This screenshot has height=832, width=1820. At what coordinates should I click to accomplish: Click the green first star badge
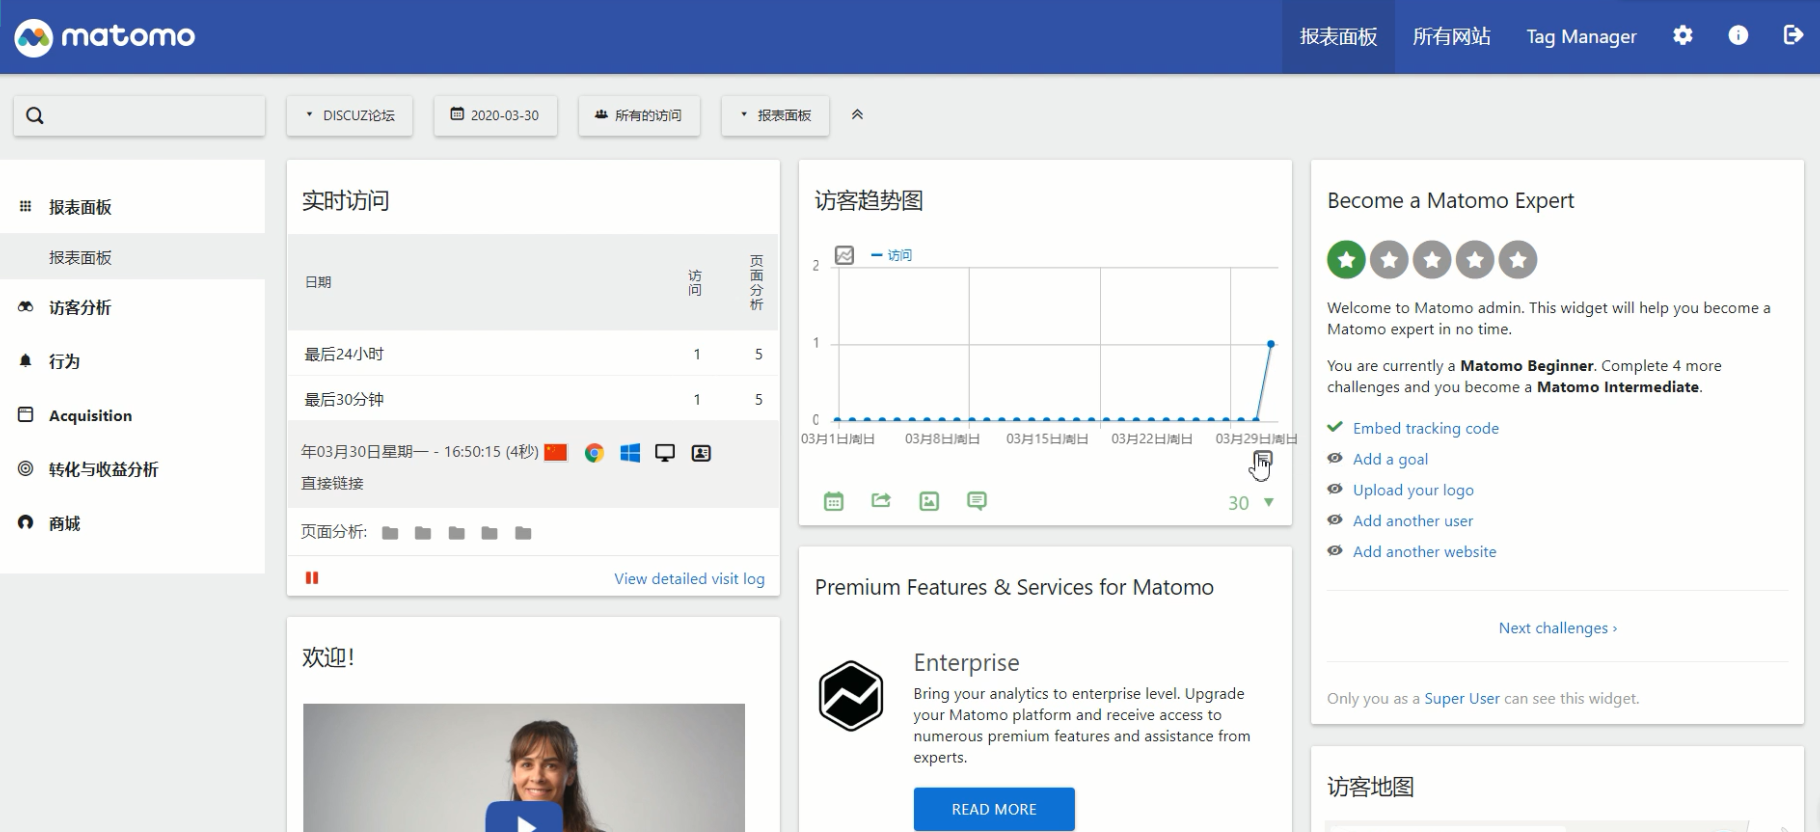1346,260
